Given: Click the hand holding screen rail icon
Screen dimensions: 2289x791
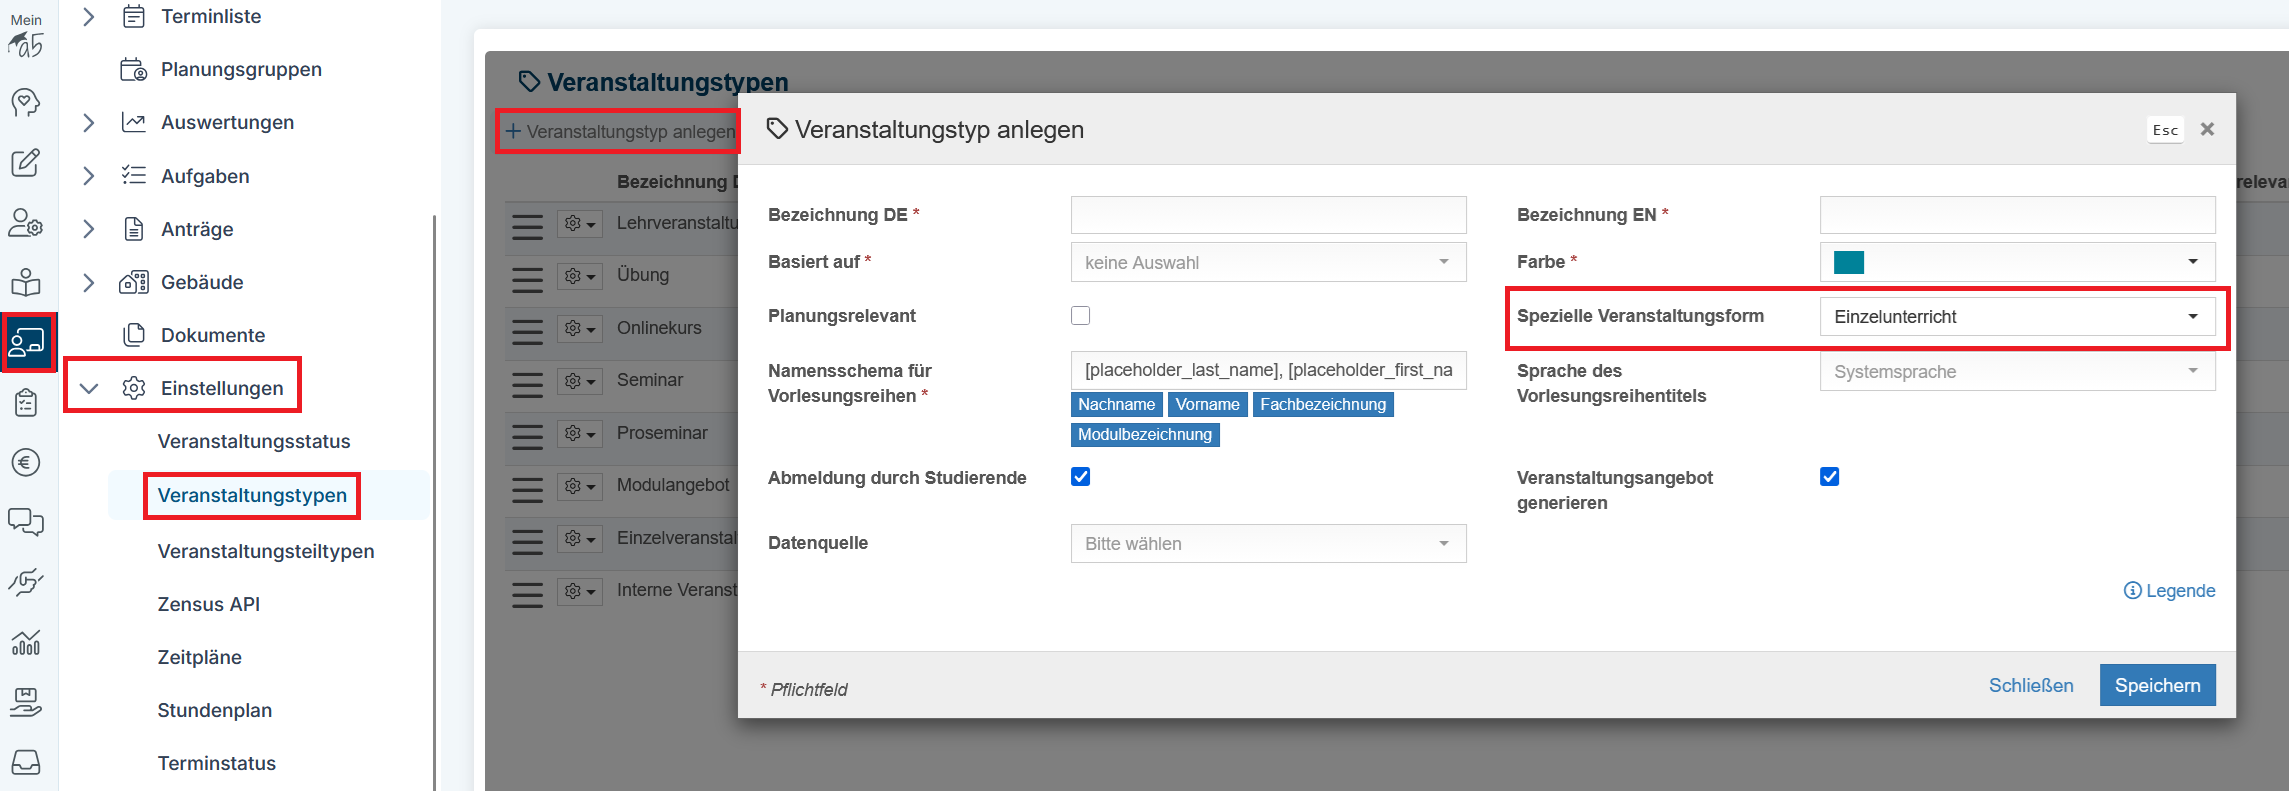Looking at the screenshot, I should pyautogui.click(x=26, y=702).
